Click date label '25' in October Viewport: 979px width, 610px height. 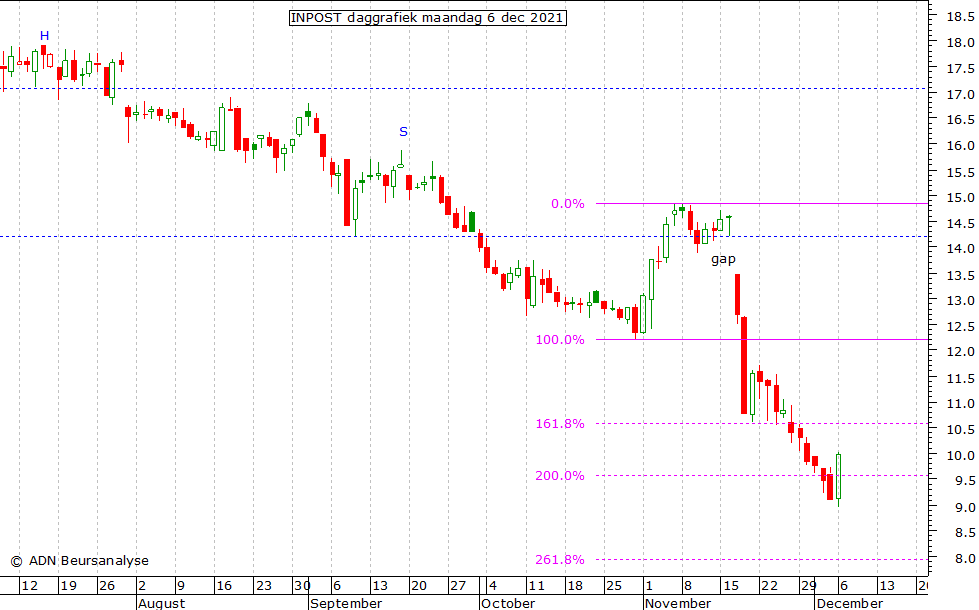(614, 586)
